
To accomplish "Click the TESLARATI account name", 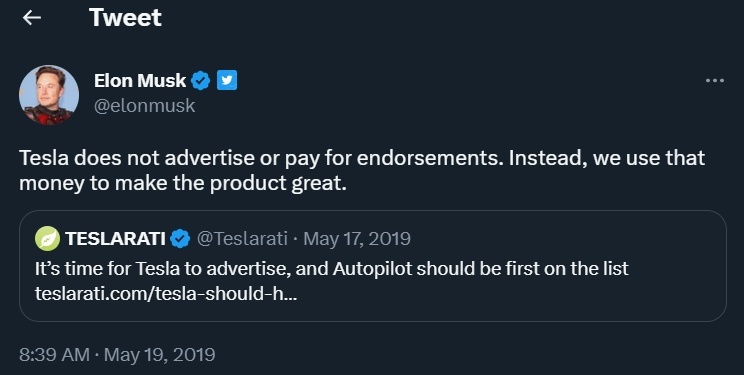I will point(115,239).
